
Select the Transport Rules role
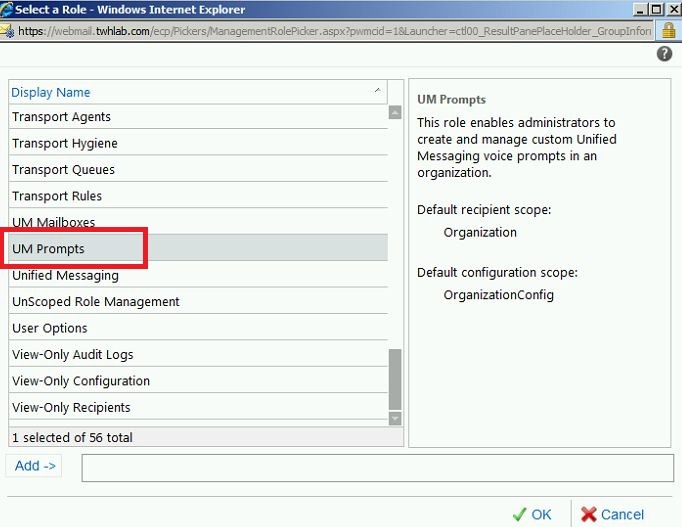tap(198, 196)
